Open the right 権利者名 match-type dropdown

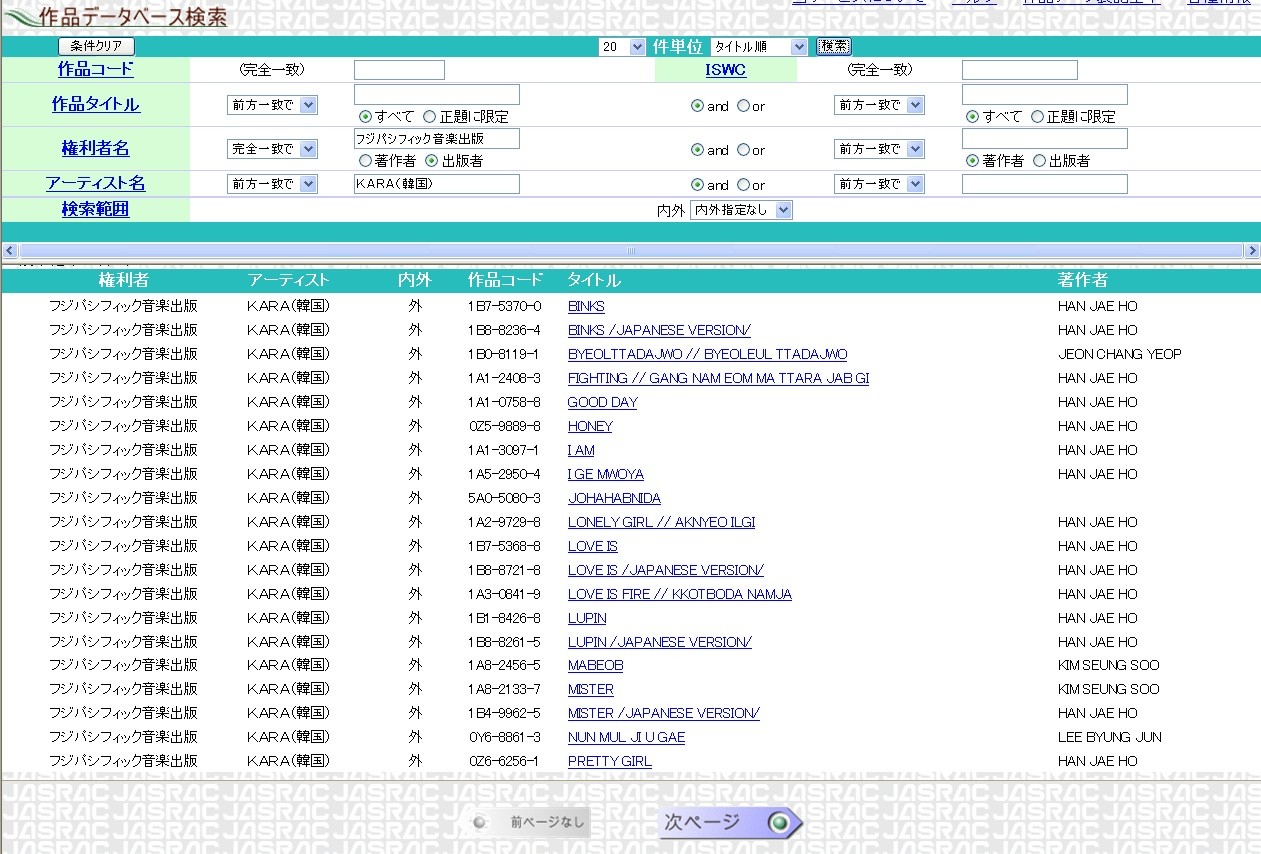879,149
